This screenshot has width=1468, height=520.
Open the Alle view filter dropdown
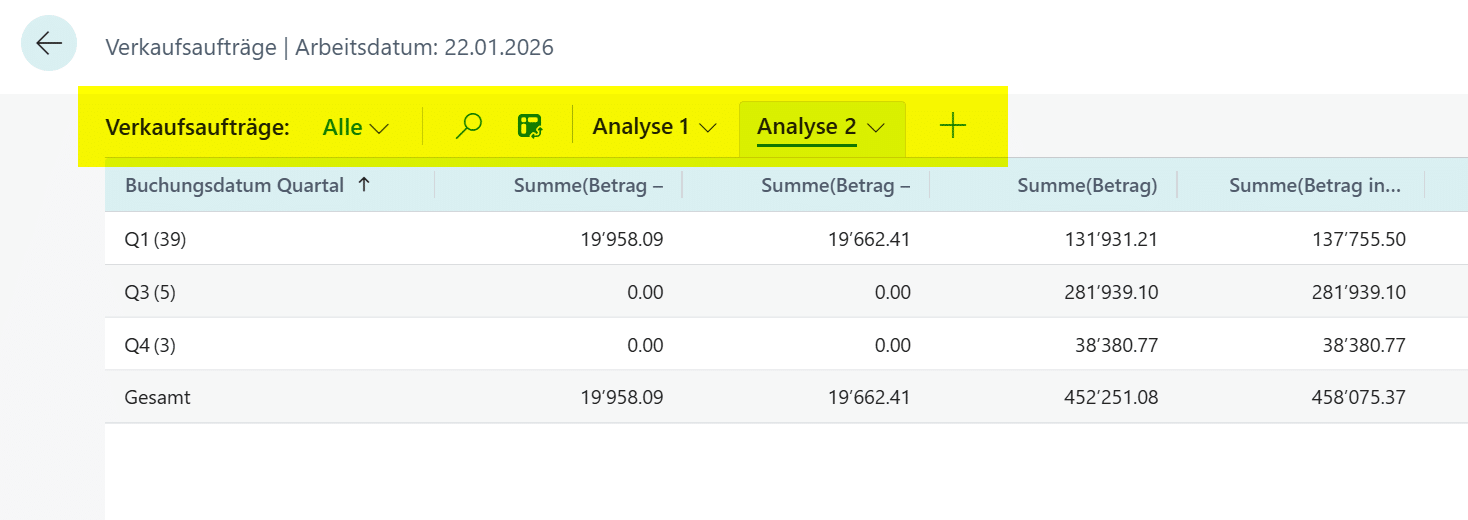point(355,127)
